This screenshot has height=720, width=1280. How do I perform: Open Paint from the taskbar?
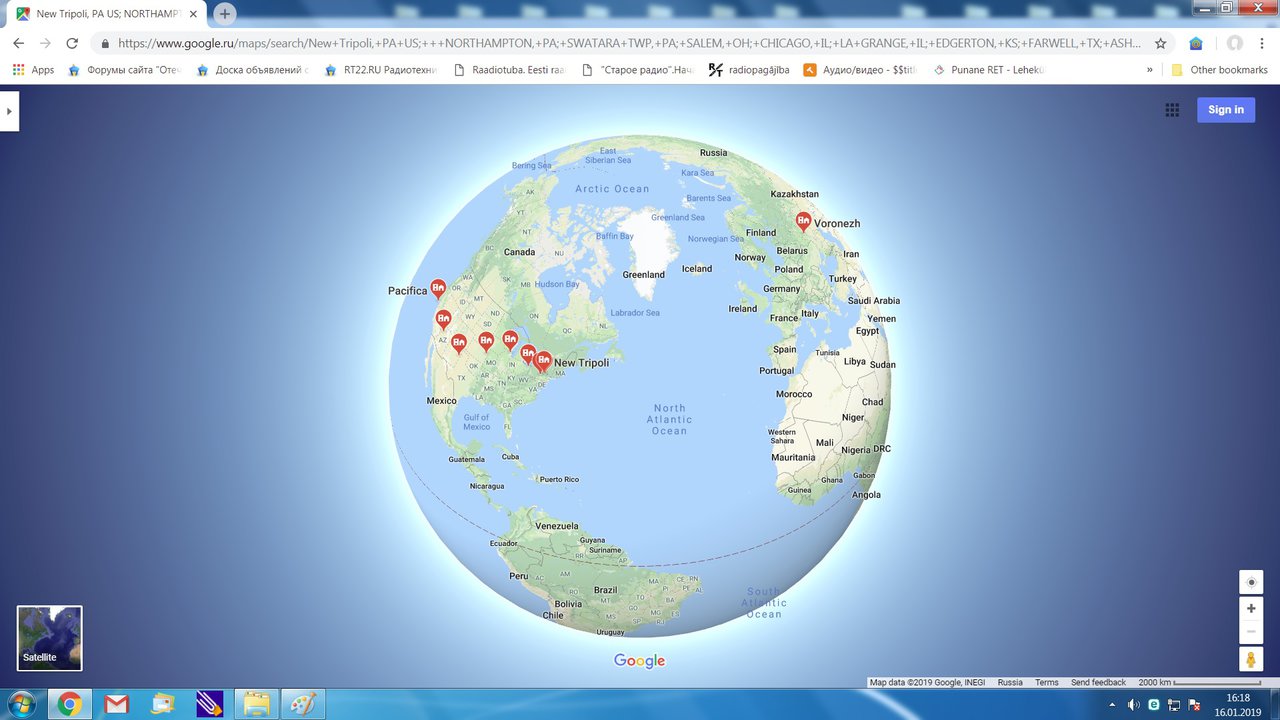302,704
